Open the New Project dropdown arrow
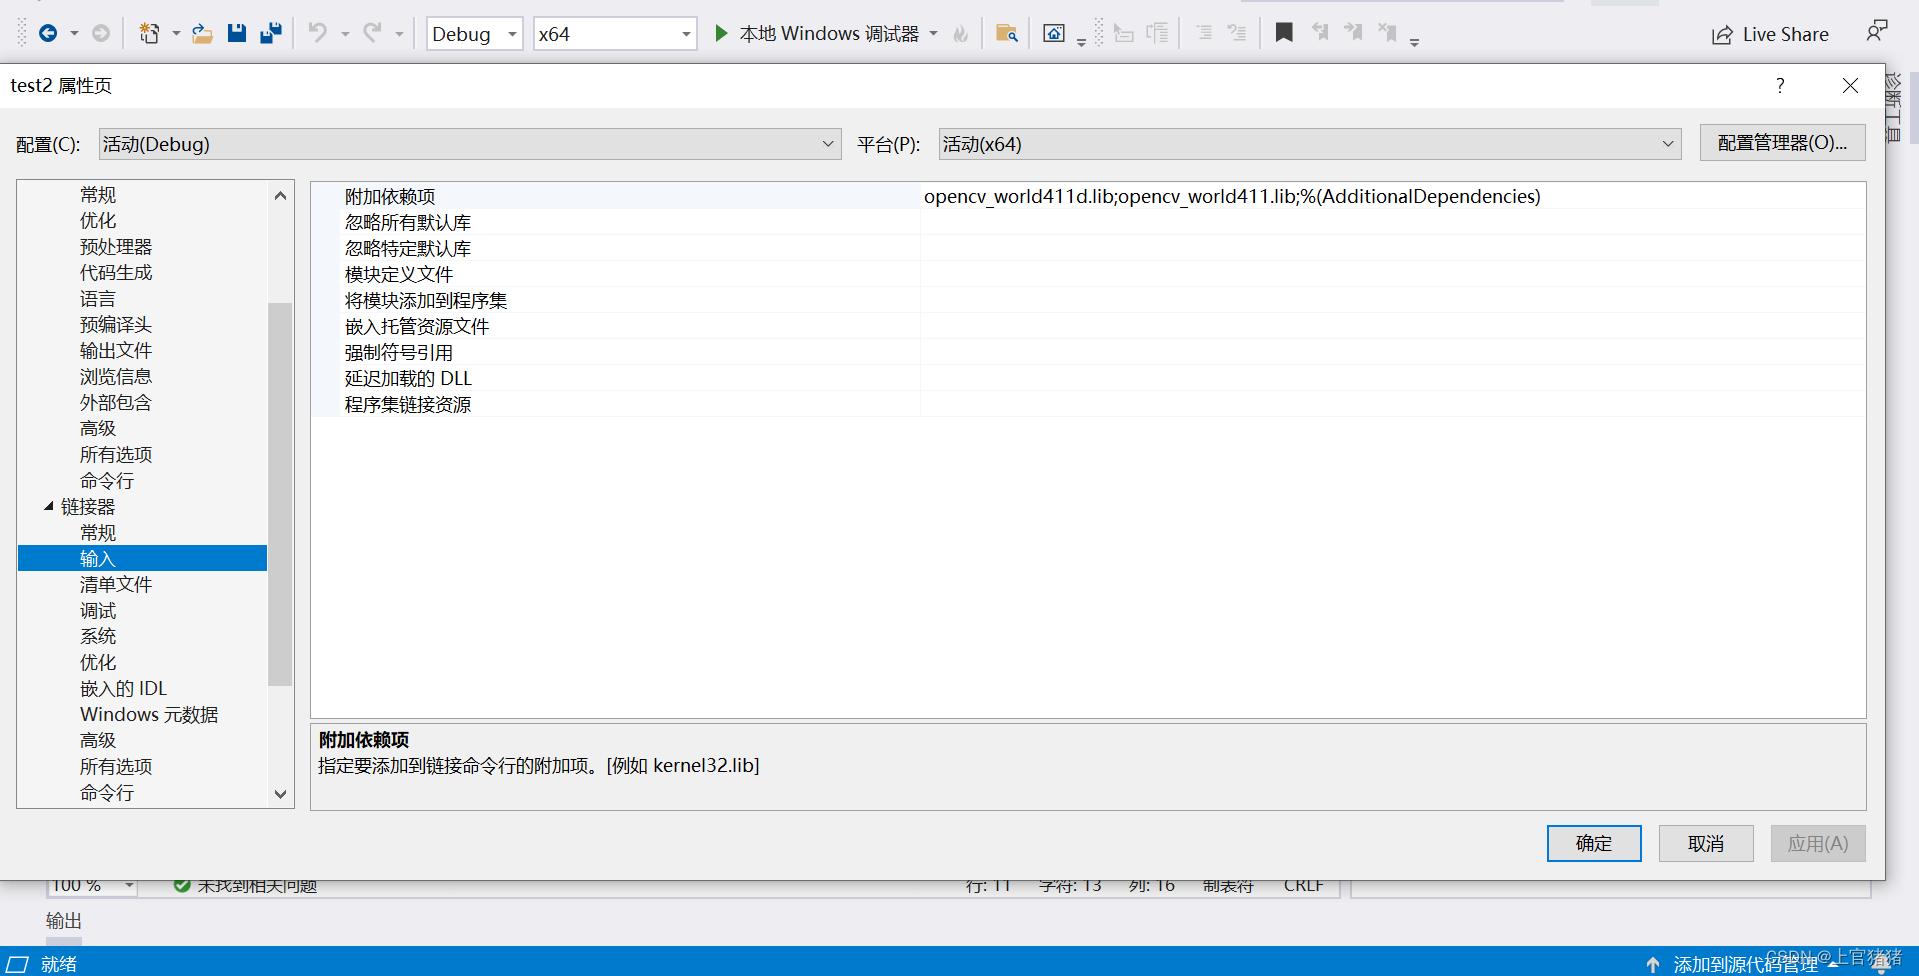Image resolution: width=1919 pixels, height=976 pixels. 176,34
